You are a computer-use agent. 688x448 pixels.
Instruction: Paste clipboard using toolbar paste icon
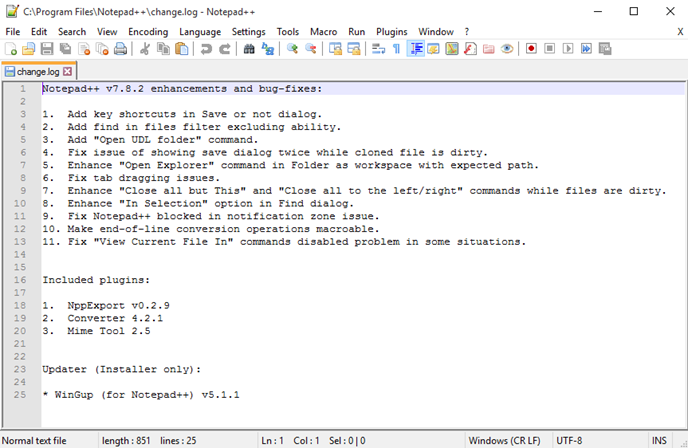(x=181, y=49)
